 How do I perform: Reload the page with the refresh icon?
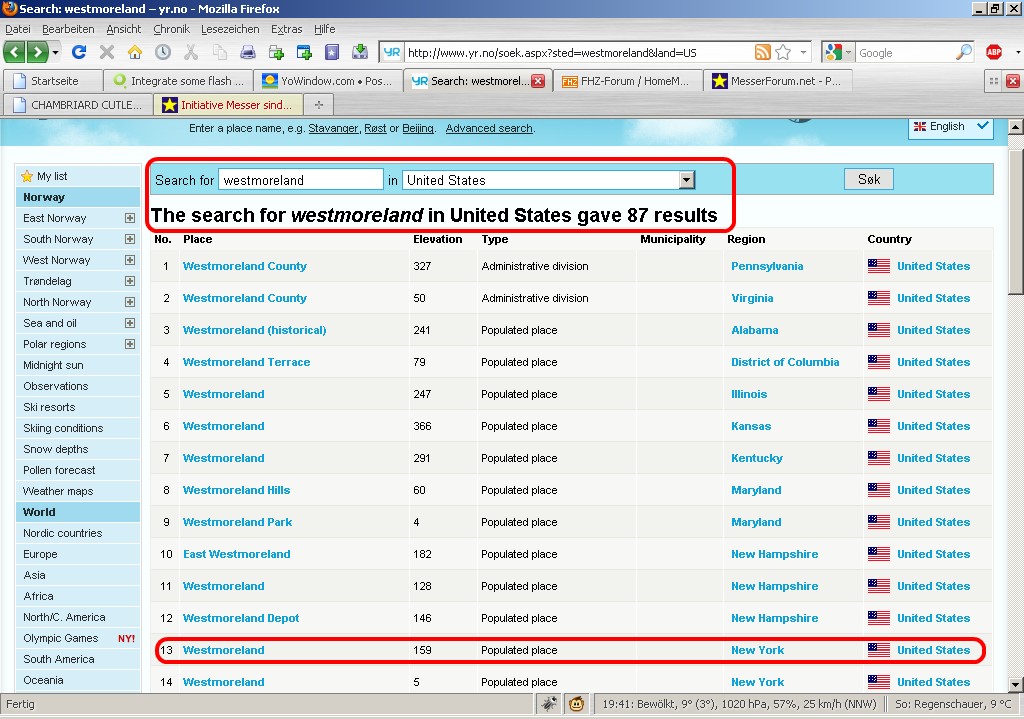coord(79,52)
